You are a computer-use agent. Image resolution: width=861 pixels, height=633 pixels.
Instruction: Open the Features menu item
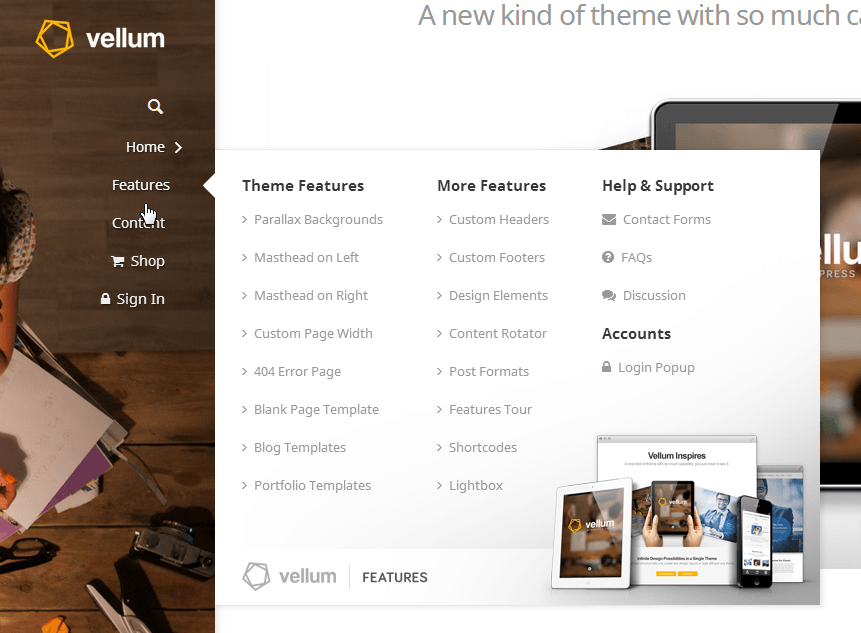click(141, 185)
